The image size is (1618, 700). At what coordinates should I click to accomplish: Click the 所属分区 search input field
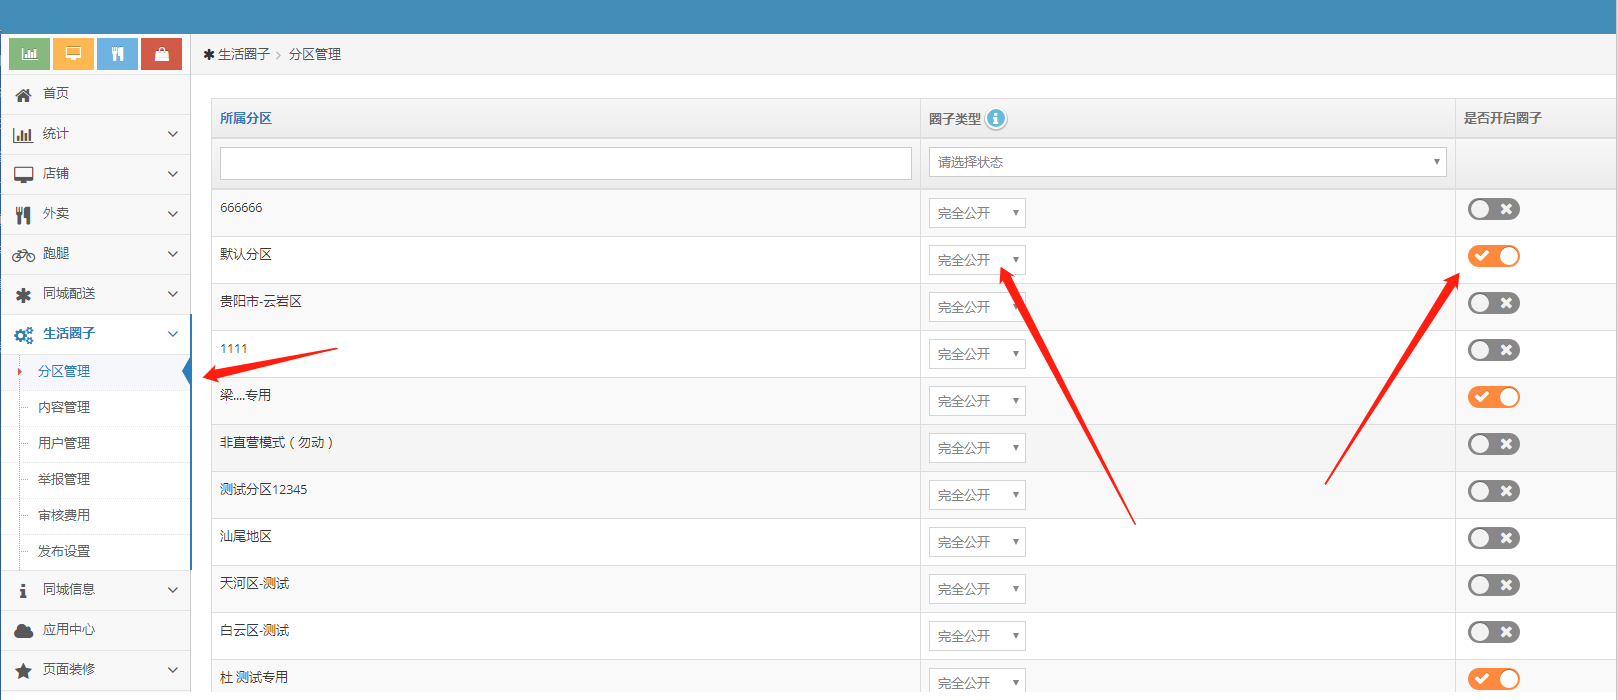565,163
